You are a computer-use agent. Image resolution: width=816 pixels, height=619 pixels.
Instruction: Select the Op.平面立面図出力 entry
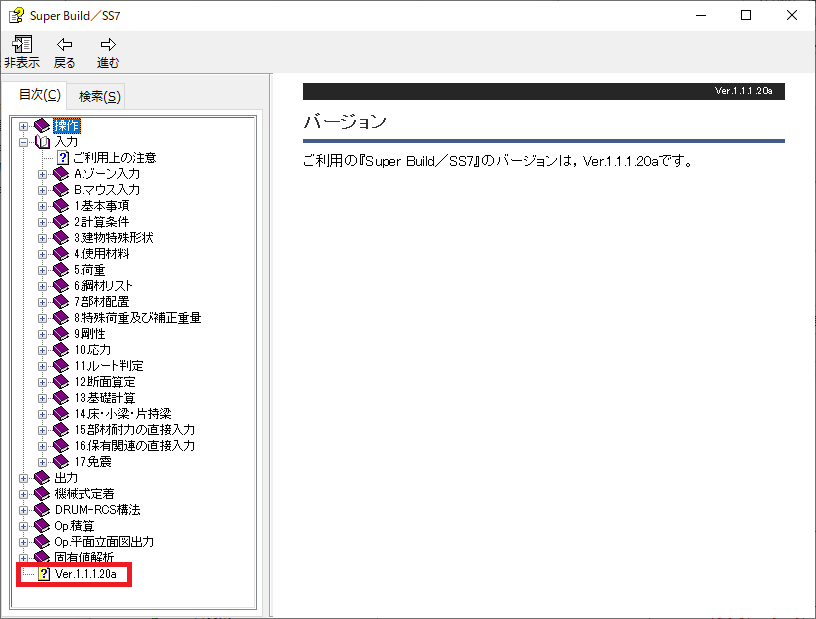point(103,542)
